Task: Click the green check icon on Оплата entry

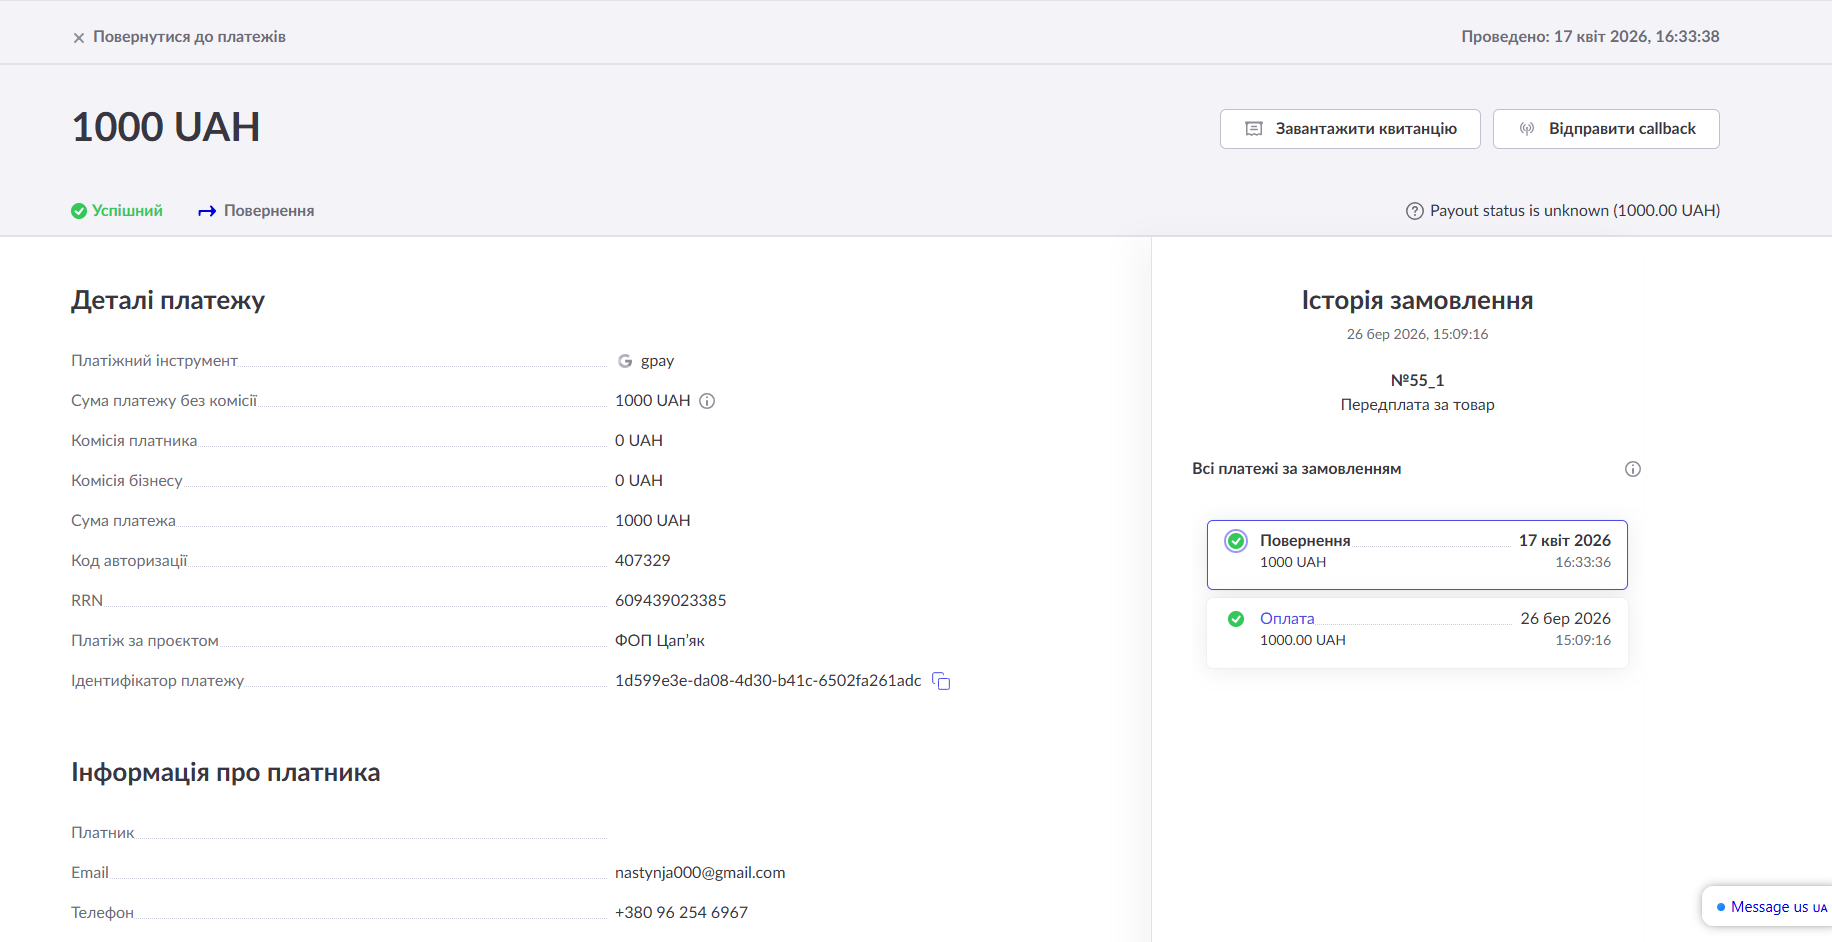Action: pos(1236,619)
